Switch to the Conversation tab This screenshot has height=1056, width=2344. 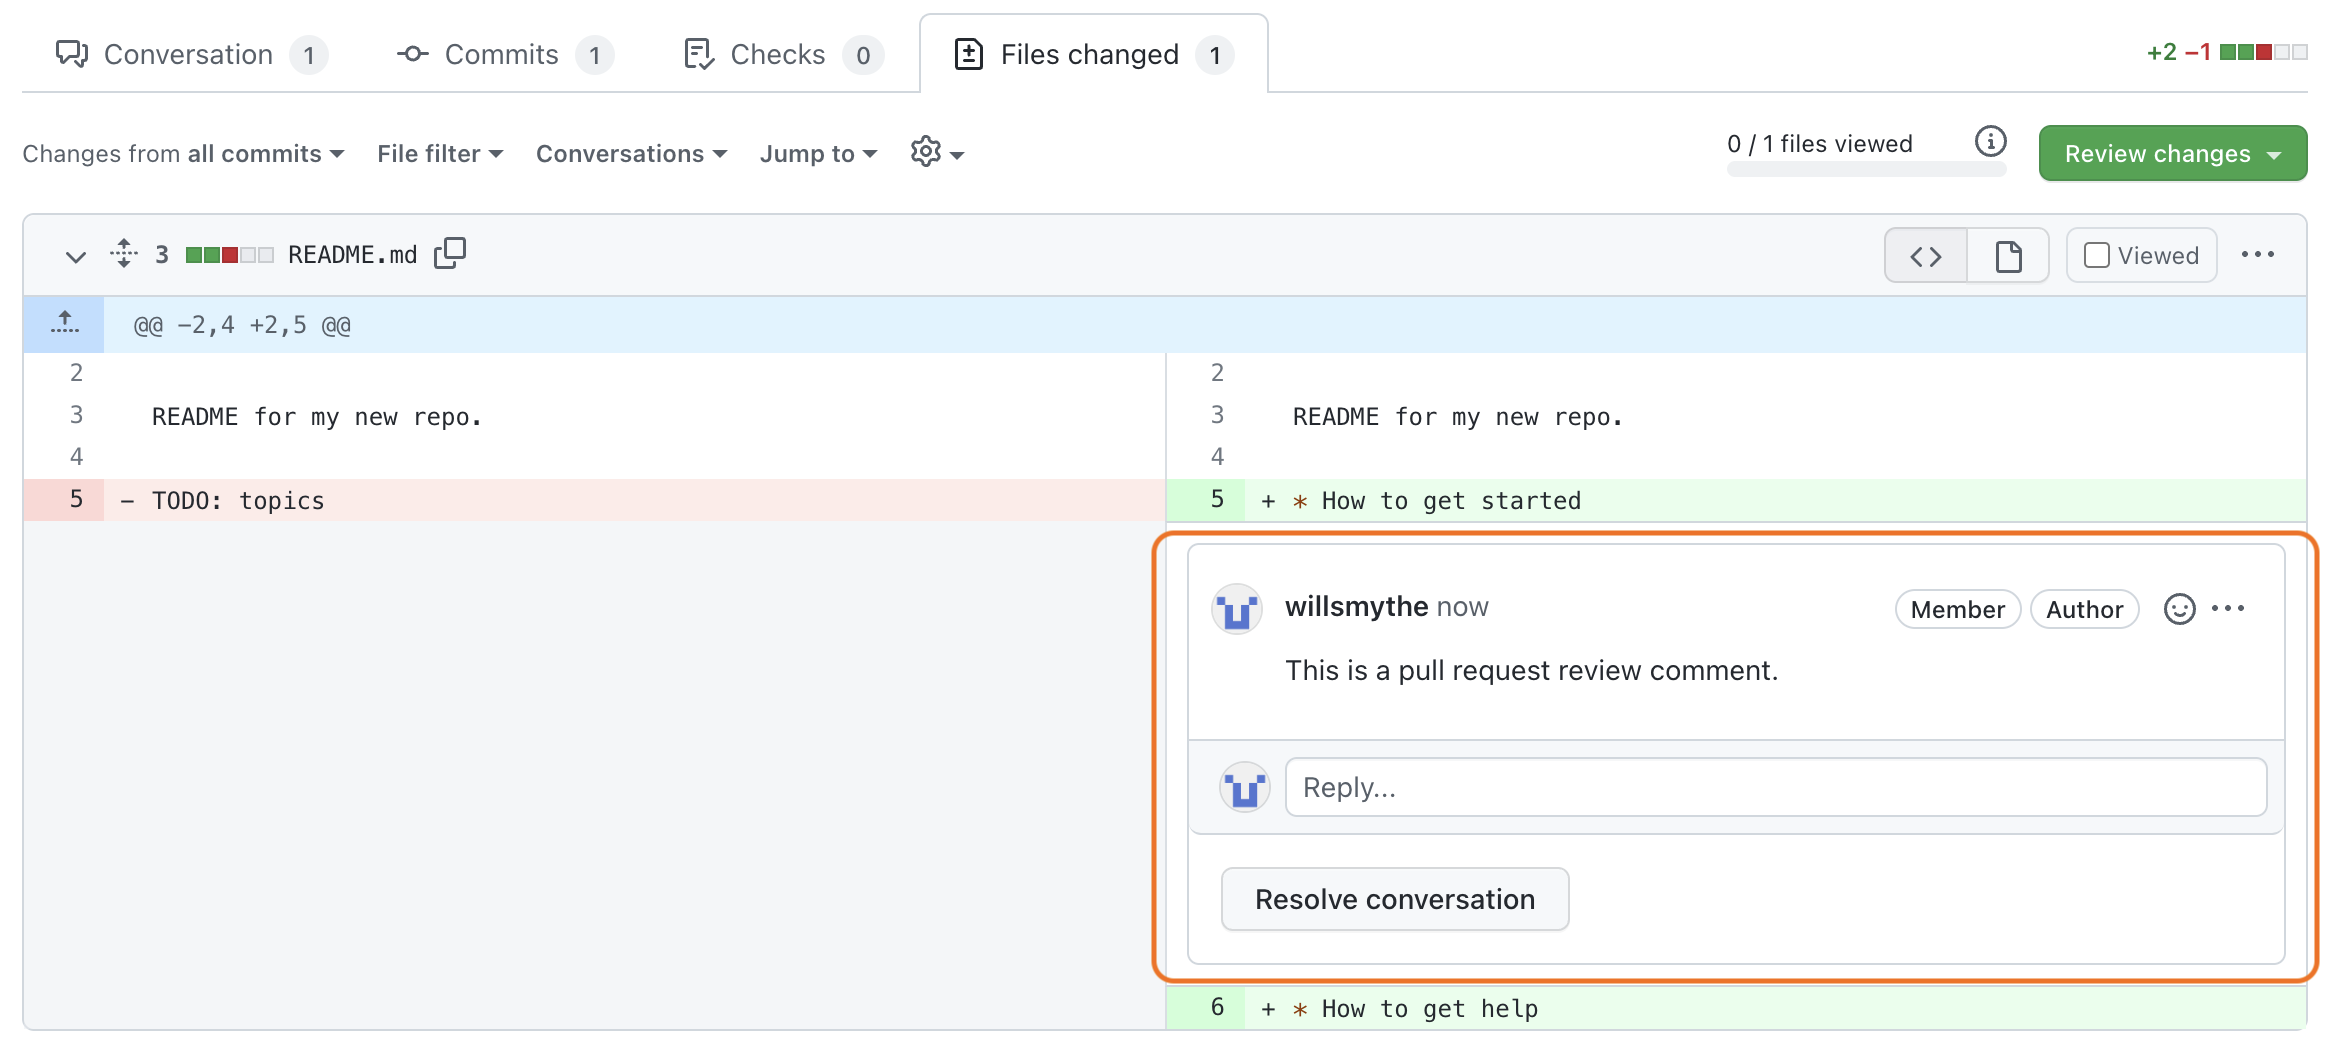(190, 54)
